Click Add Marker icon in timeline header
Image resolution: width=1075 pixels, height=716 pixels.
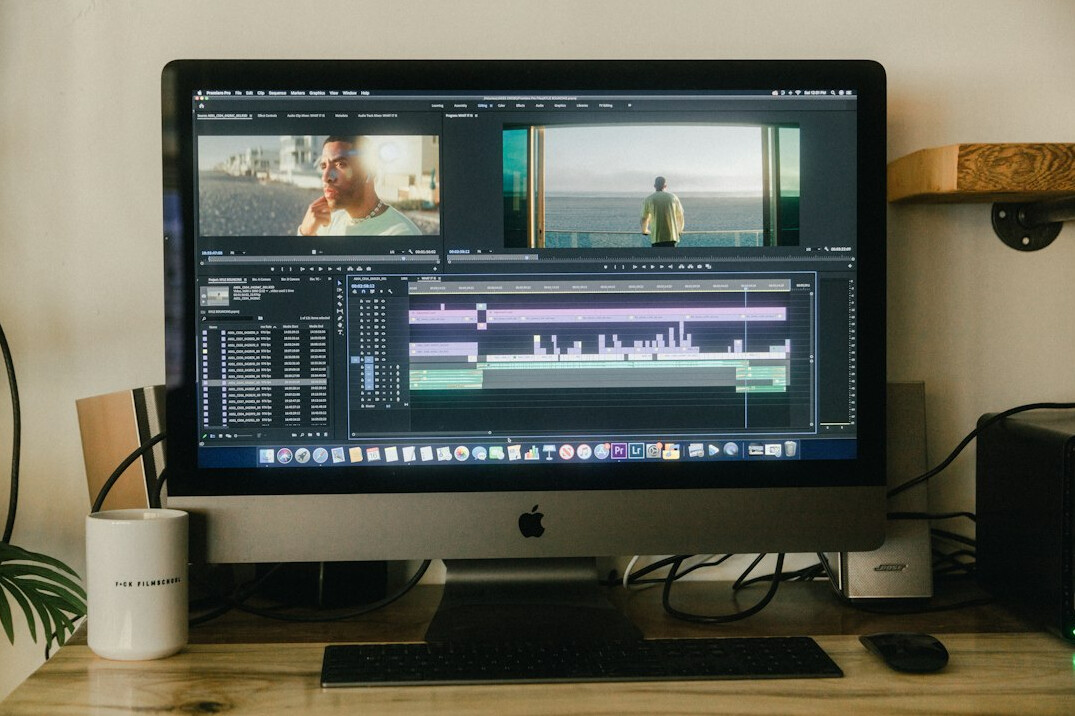[381, 291]
